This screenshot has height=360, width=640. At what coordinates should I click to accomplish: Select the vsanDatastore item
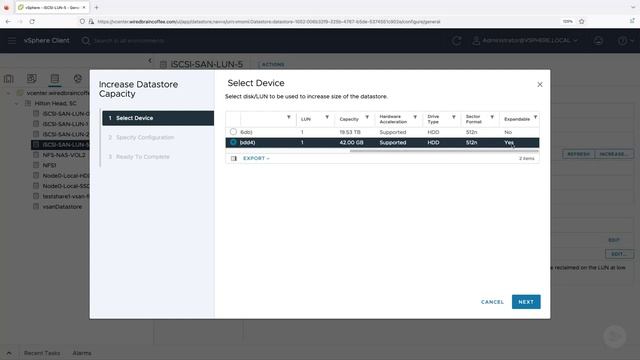pyautogui.click(x=62, y=207)
